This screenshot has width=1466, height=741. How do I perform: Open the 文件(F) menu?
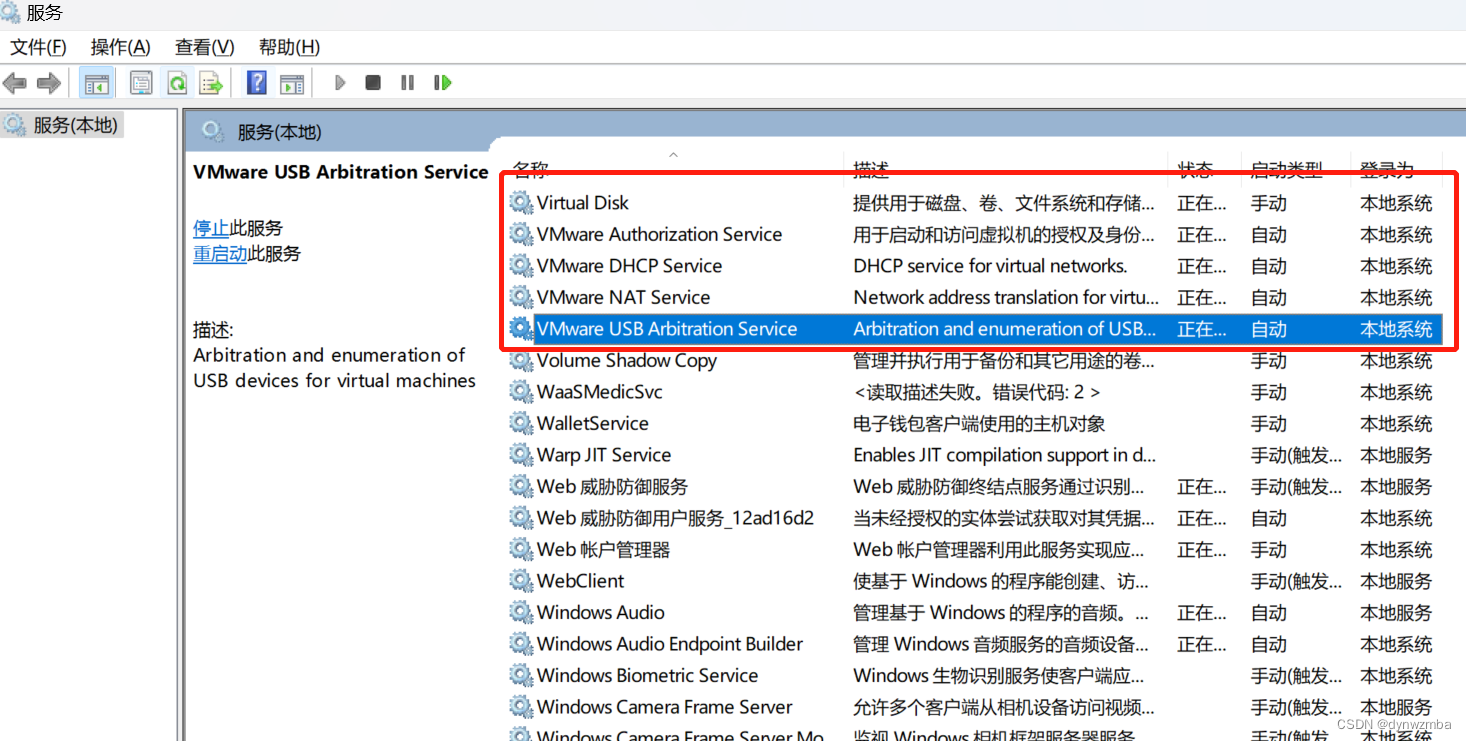pyautogui.click(x=38, y=47)
